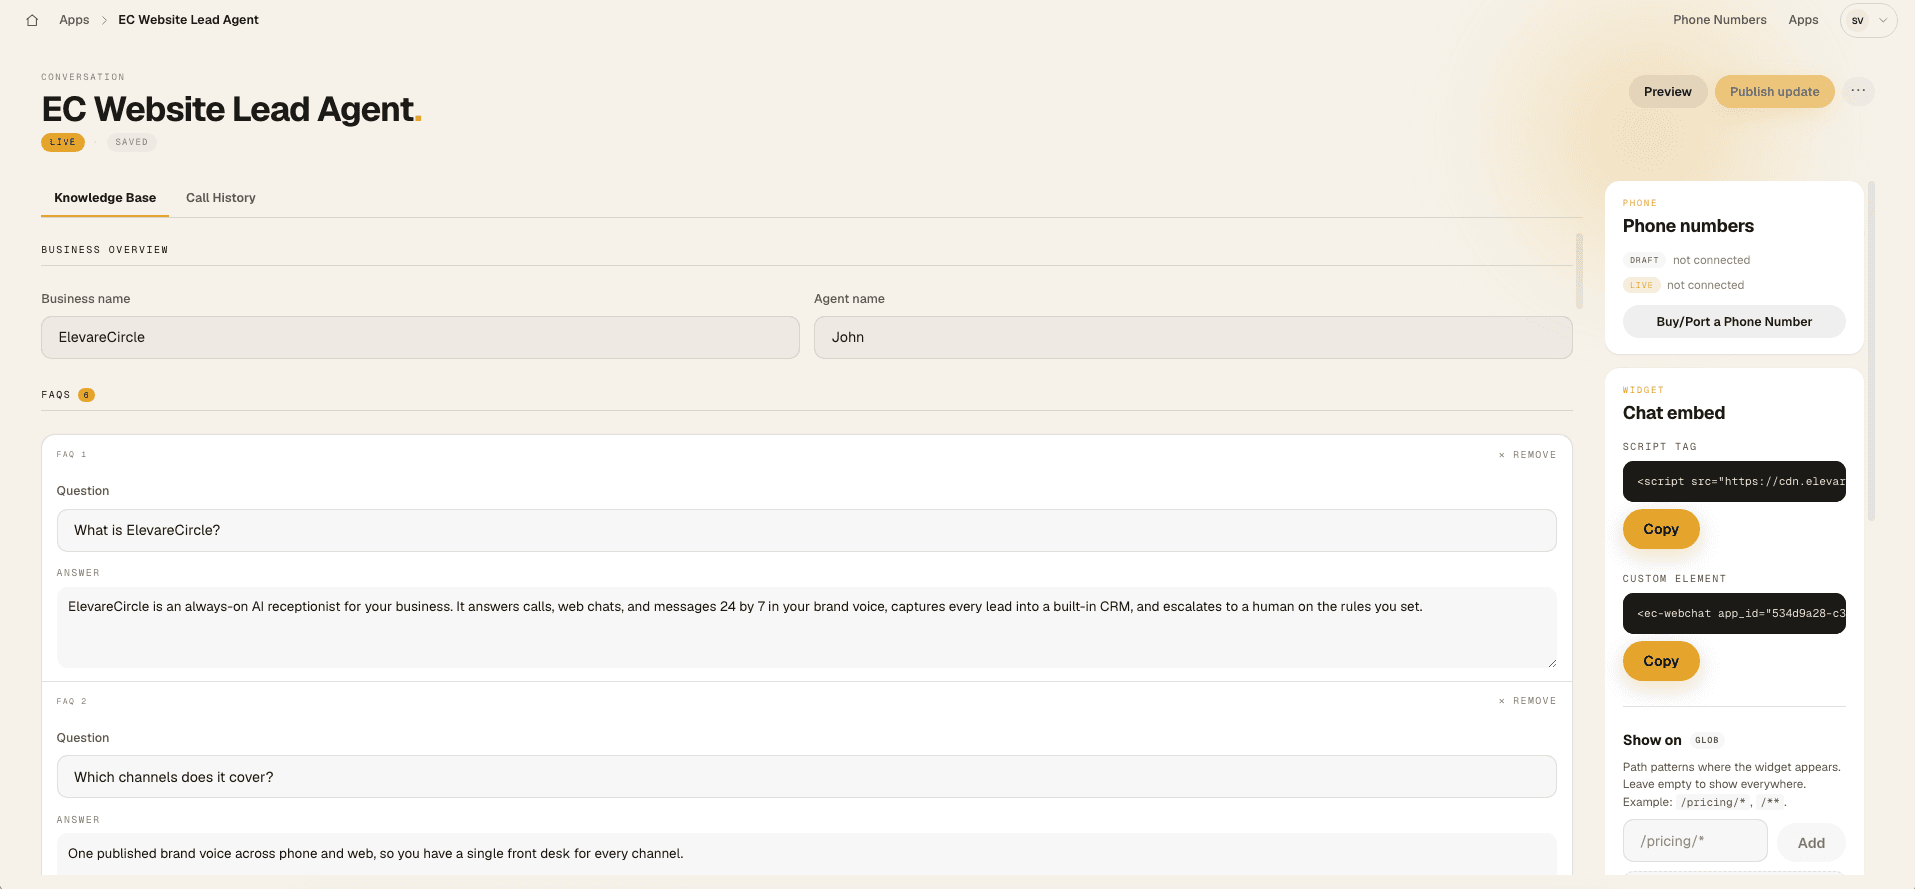The height and width of the screenshot is (889, 1915).
Task: Click the Apps breadcrumb link
Action: coord(74,20)
